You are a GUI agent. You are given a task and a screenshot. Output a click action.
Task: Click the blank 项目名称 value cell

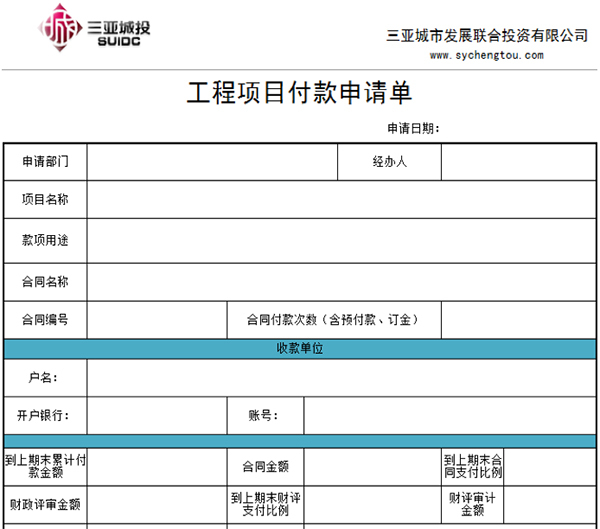pyautogui.click(x=341, y=199)
